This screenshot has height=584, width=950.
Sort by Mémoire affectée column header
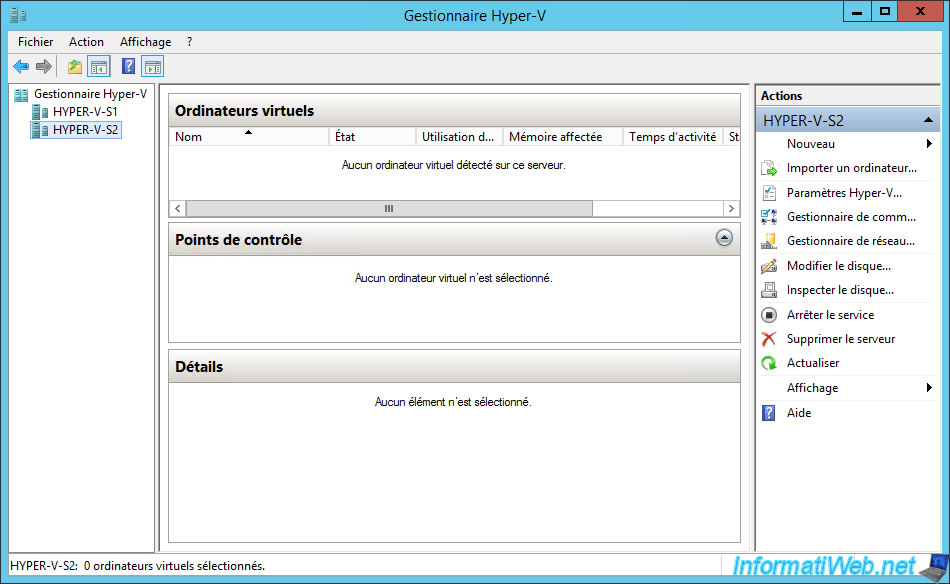point(562,137)
